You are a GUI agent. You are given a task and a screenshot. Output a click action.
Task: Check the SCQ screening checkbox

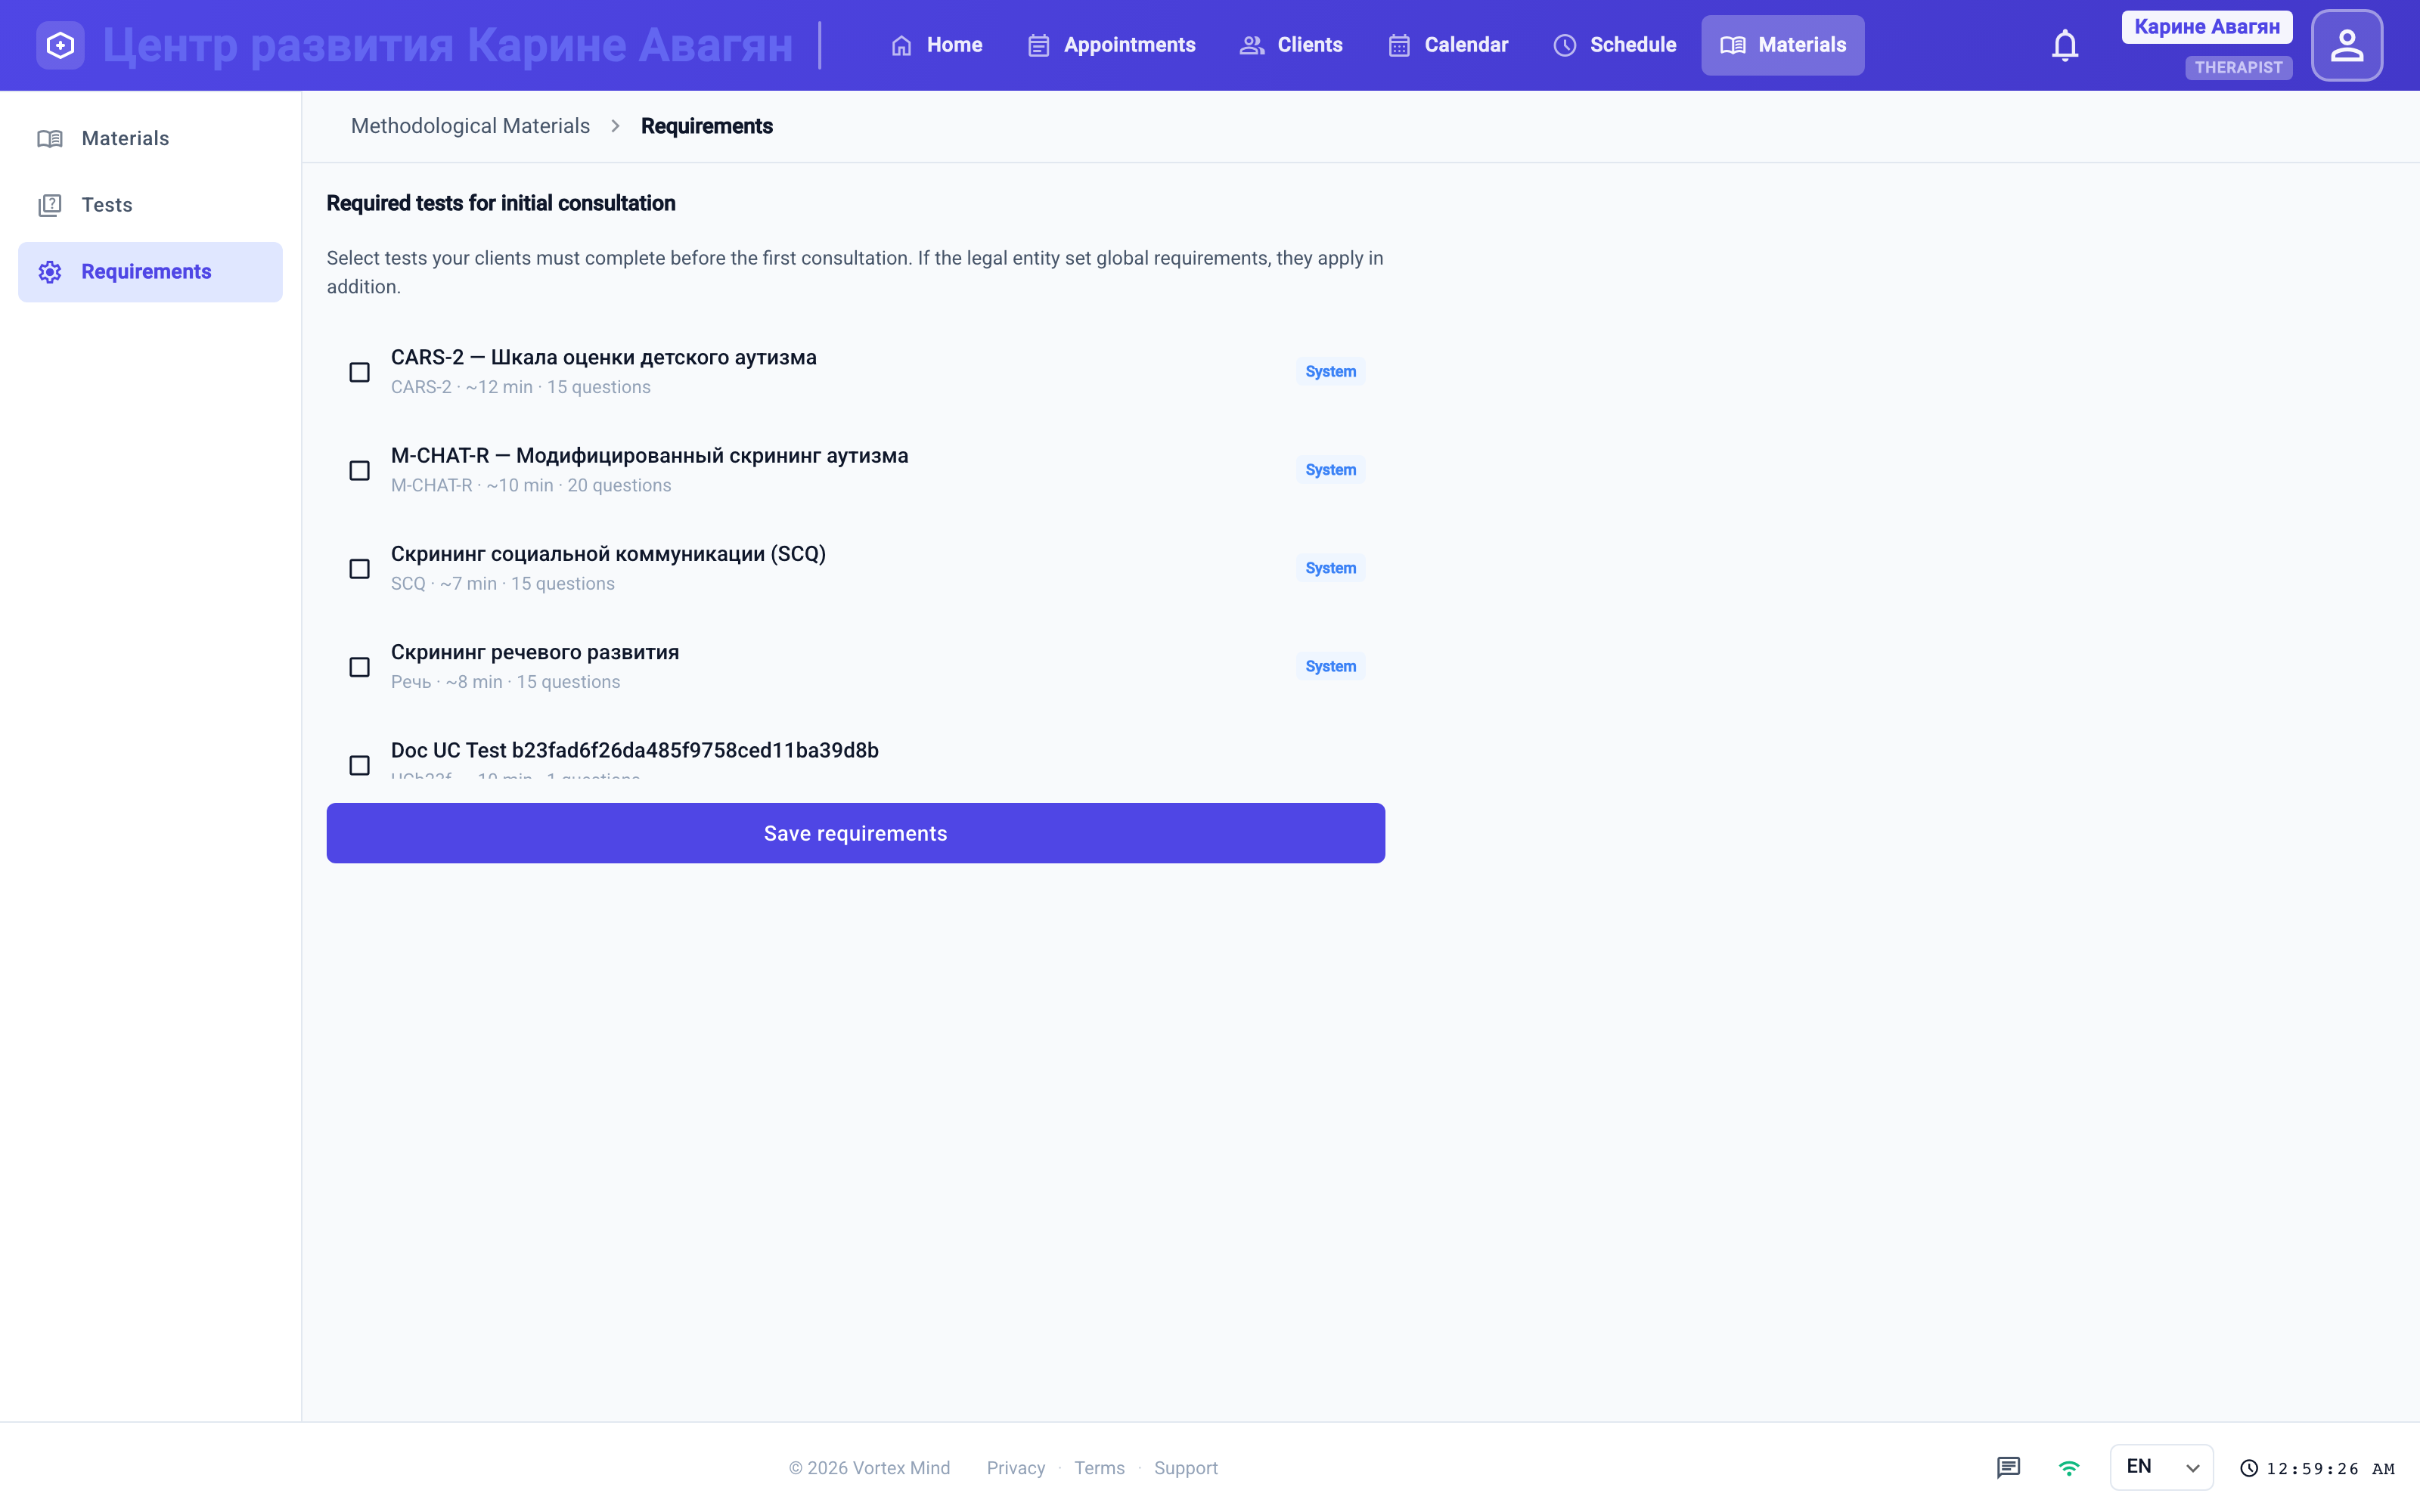tap(359, 569)
